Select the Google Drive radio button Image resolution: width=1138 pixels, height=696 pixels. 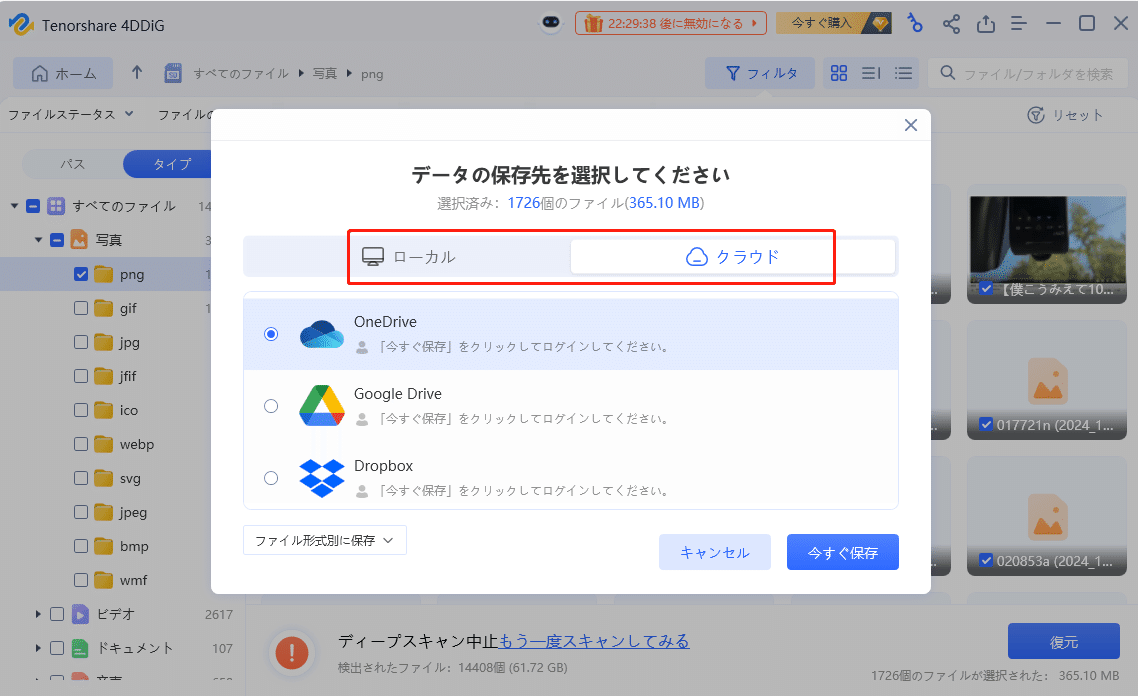click(x=270, y=406)
